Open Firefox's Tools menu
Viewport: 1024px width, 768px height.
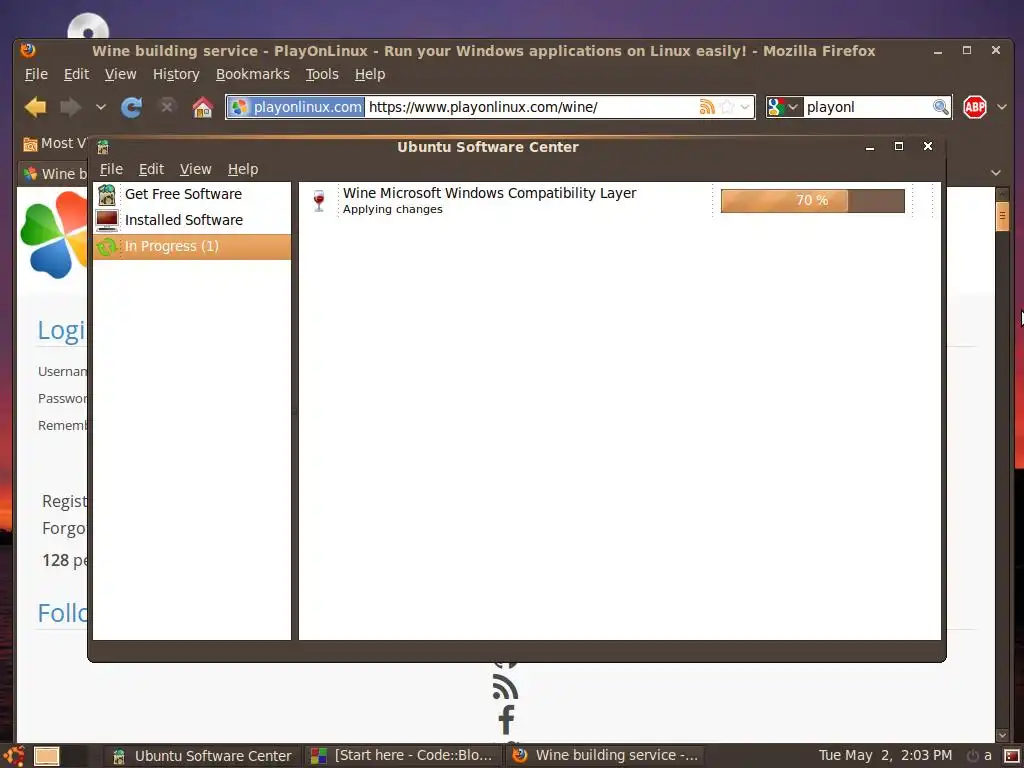tap(322, 74)
